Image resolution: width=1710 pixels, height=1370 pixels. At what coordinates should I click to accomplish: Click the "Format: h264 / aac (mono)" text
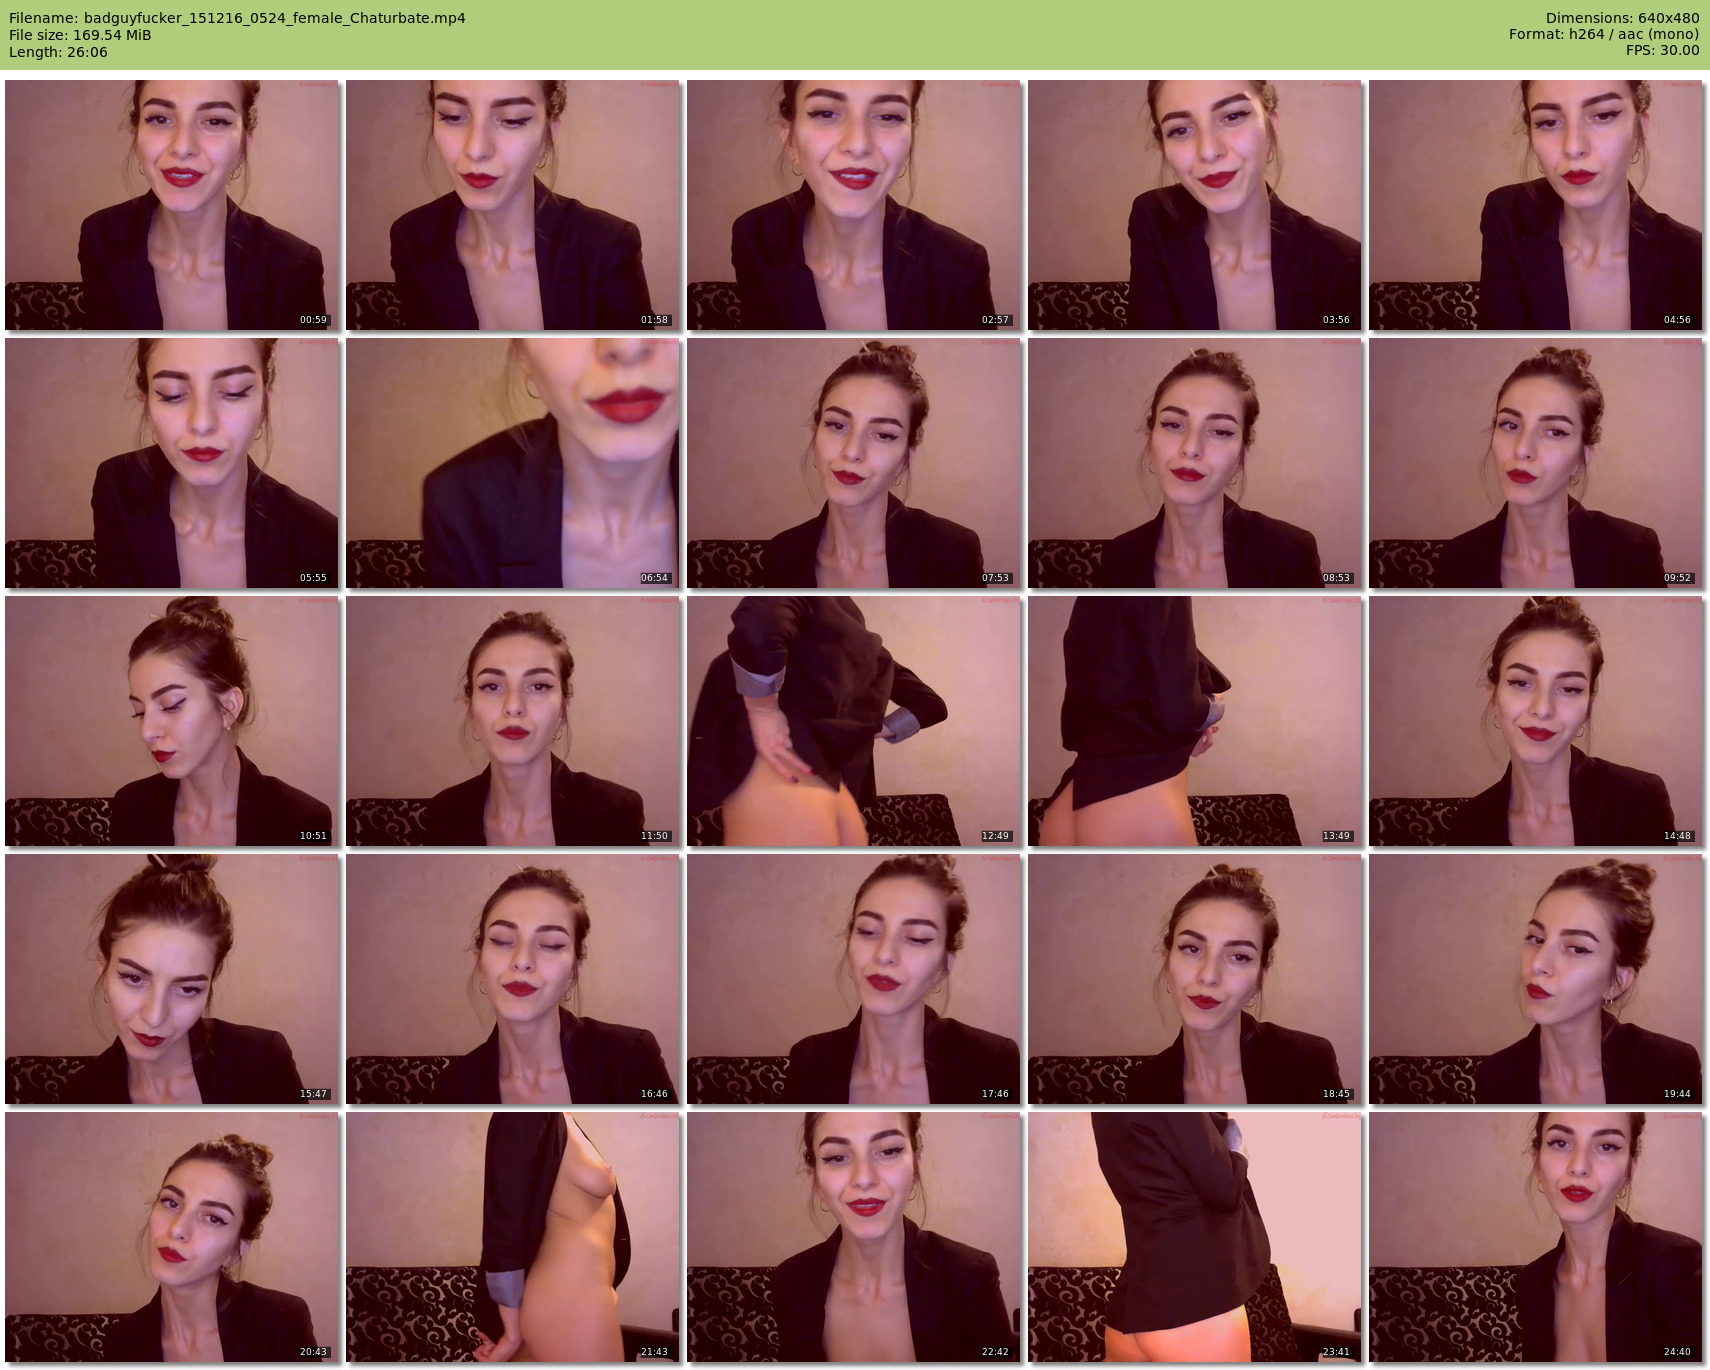(1604, 35)
